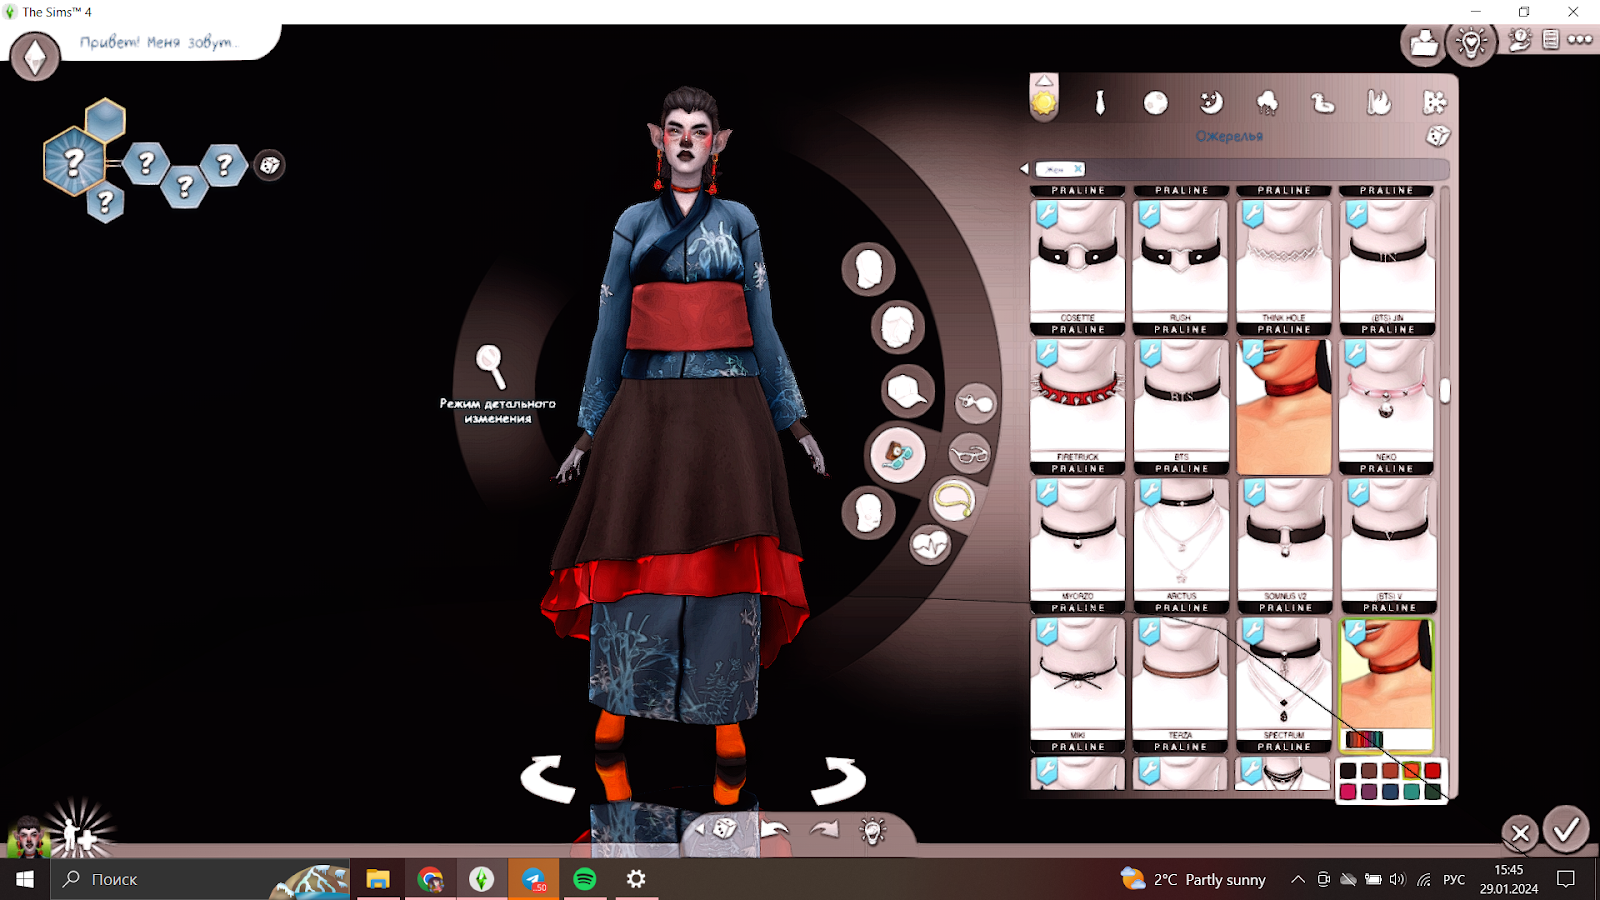Screen dimensions: 1600x900
Task: Click the plumbob icon at top left
Action: (x=35, y=57)
